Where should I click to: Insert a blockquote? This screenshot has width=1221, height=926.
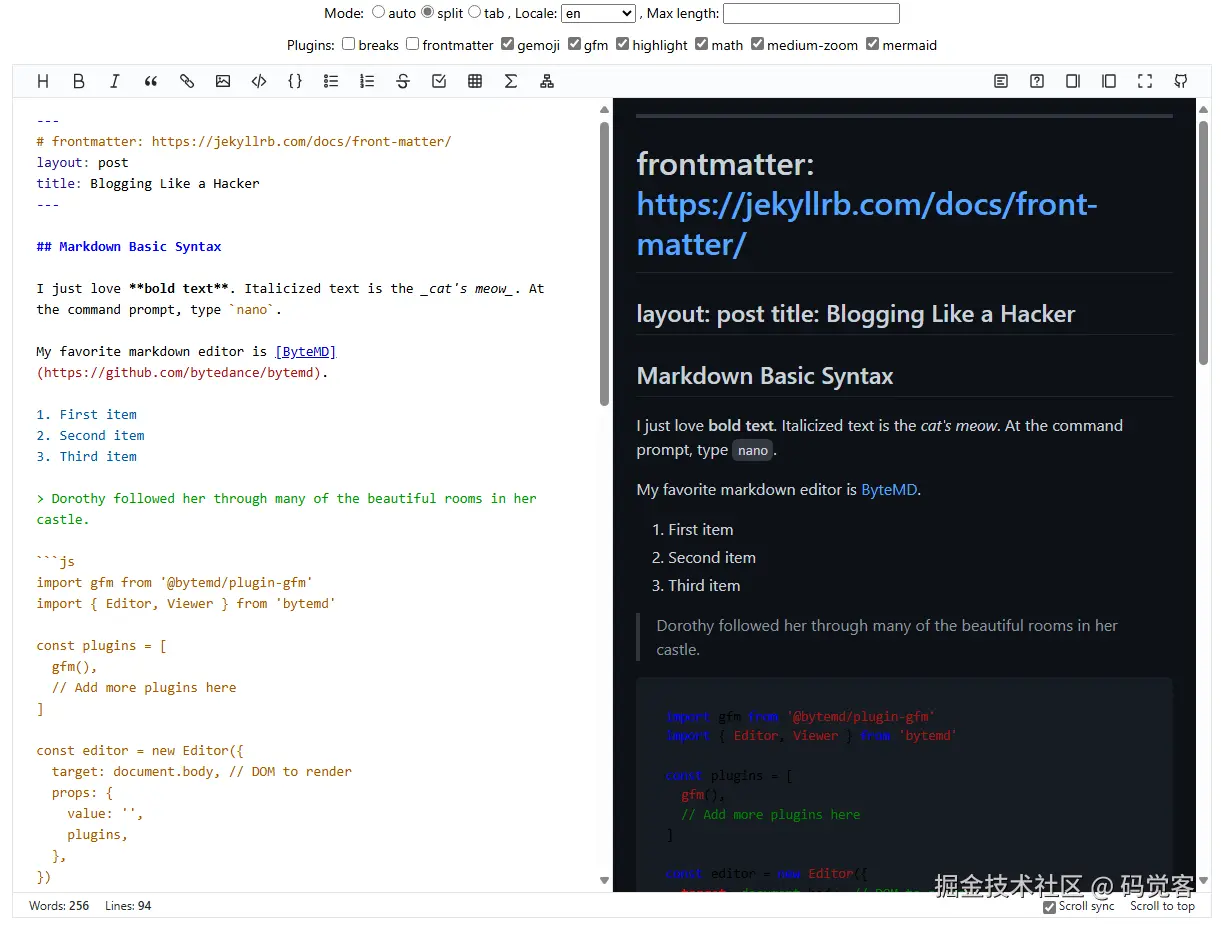[151, 81]
